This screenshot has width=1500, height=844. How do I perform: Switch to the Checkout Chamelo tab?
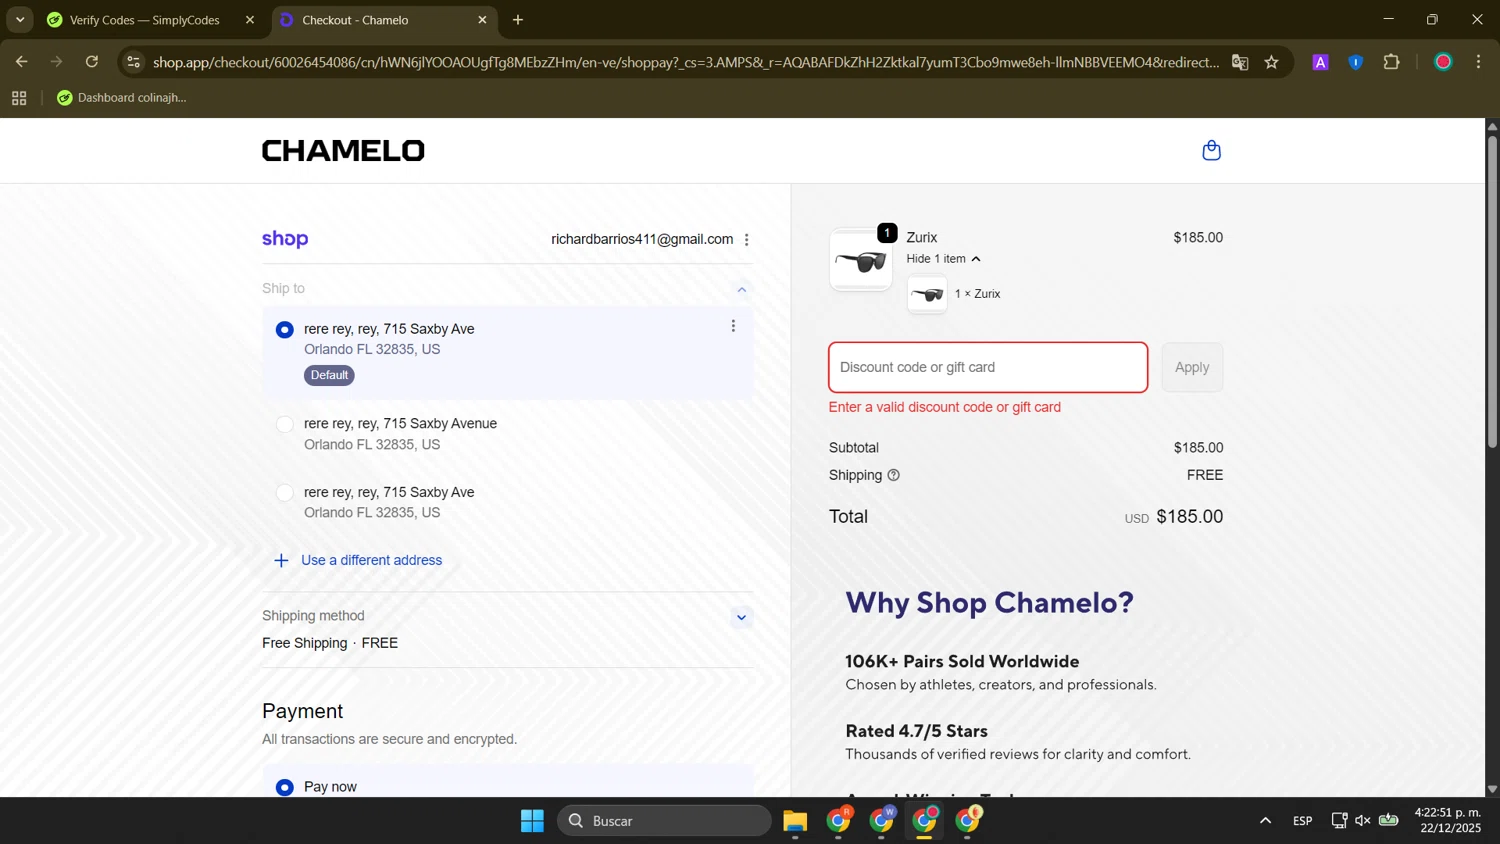point(384,20)
